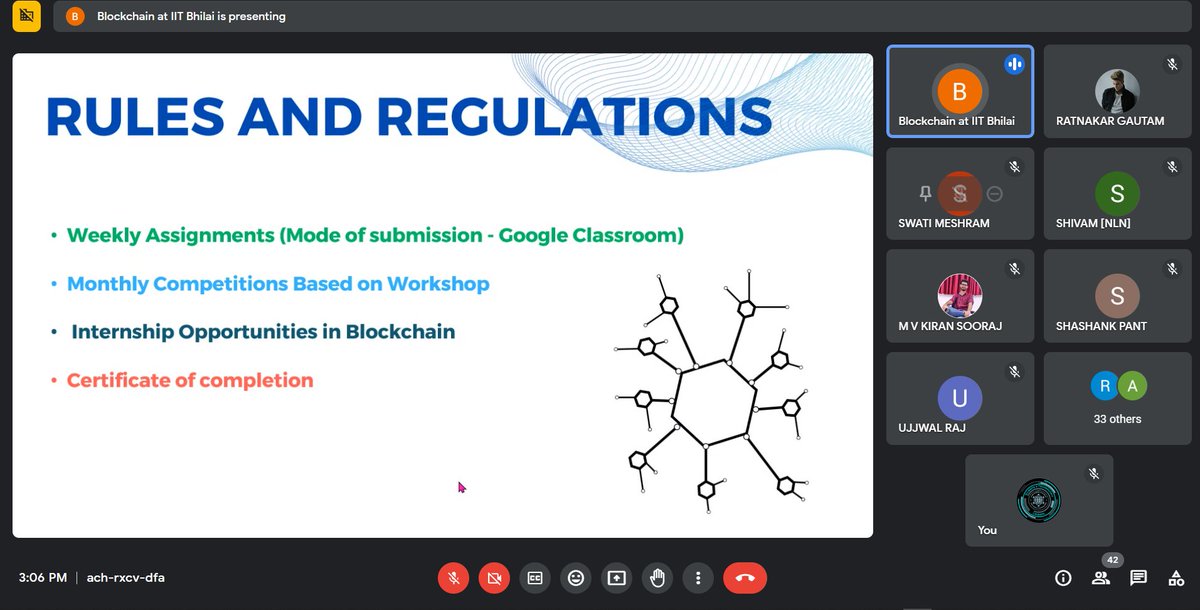Select the SHASHANK PANT participant tile
The height and width of the screenshot is (610, 1200).
pos(1118,295)
